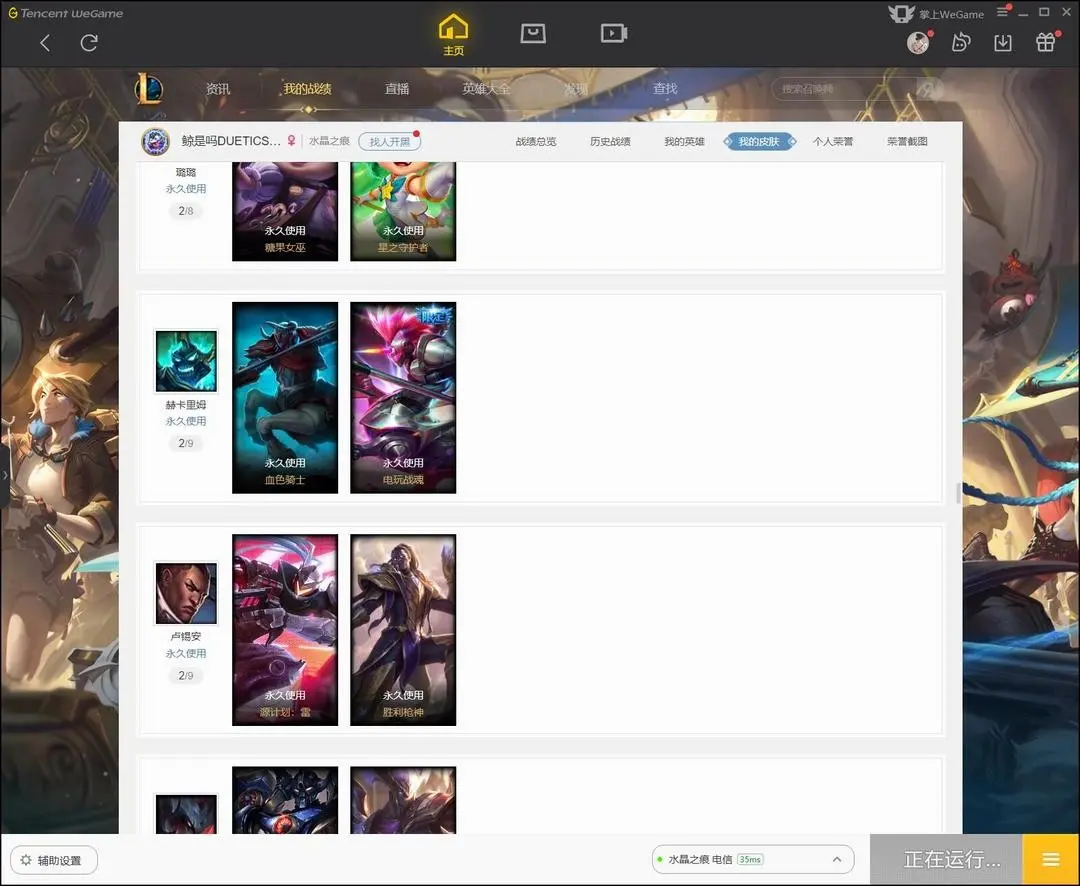Viewport: 1080px width, 886px height.
Task: Click the League of Legends logo
Action: click(x=149, y=88)
